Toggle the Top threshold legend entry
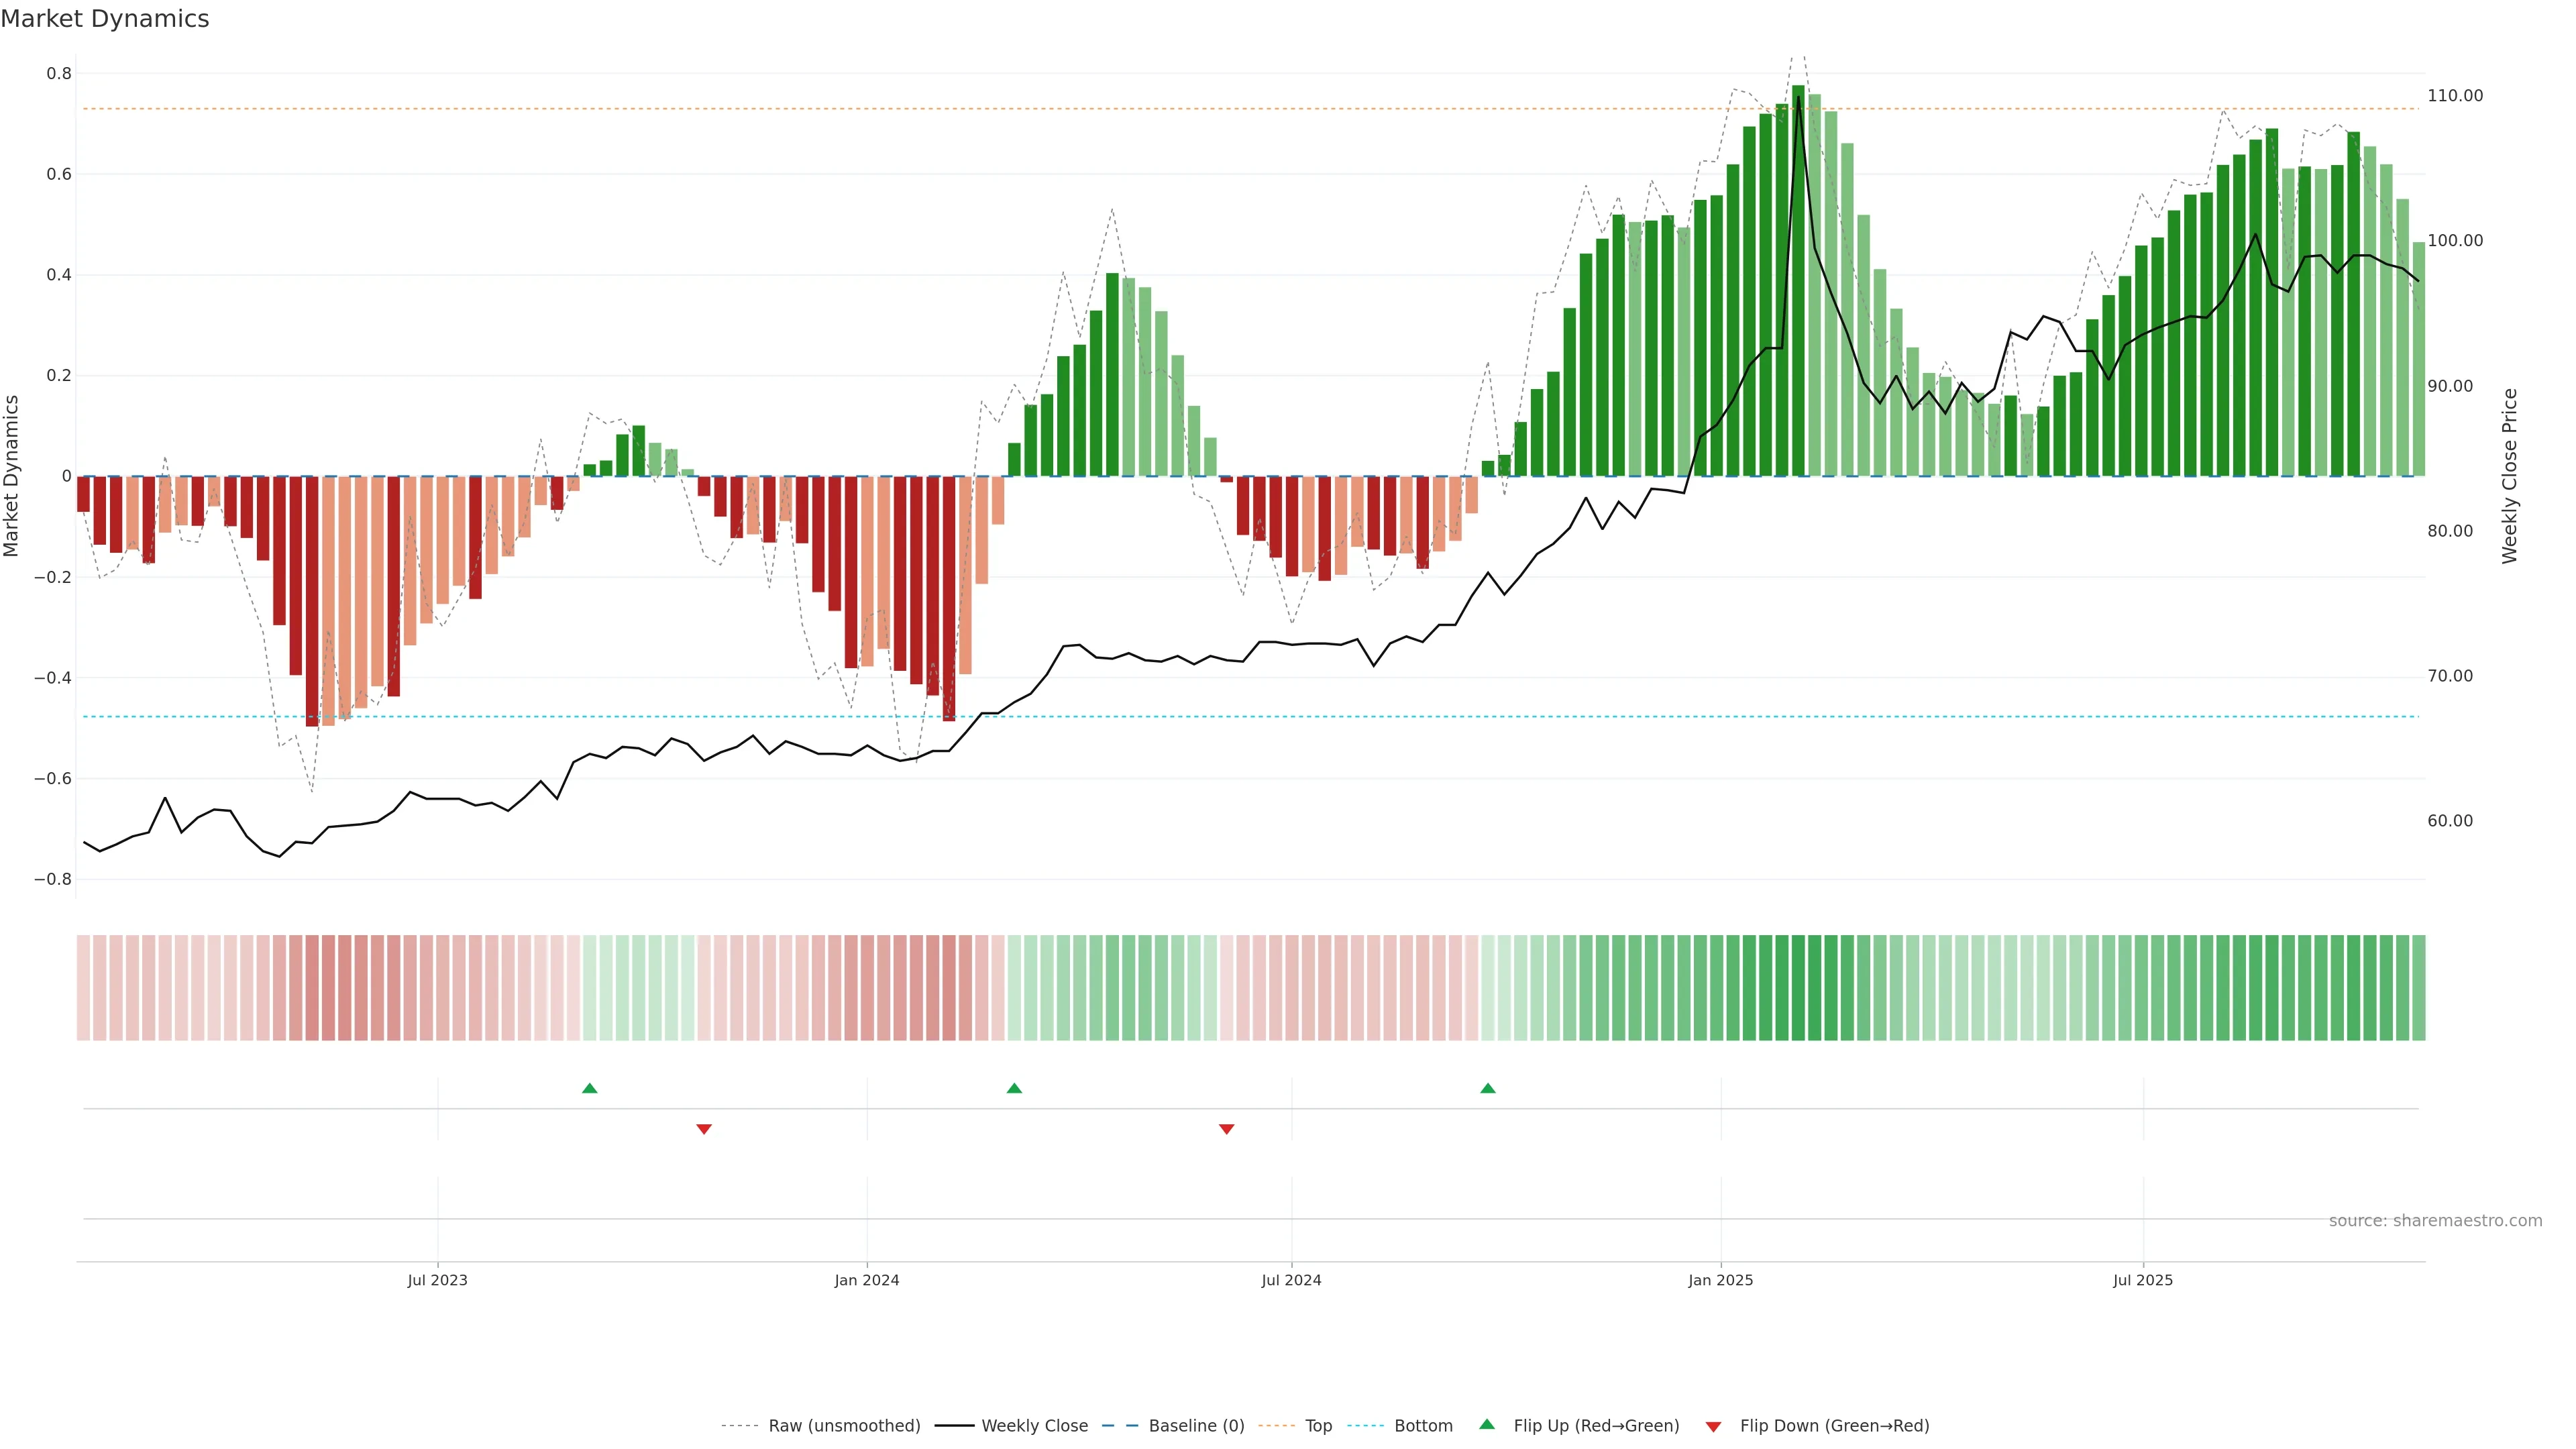The image size is (2576, 1449). (1318, 1426)
